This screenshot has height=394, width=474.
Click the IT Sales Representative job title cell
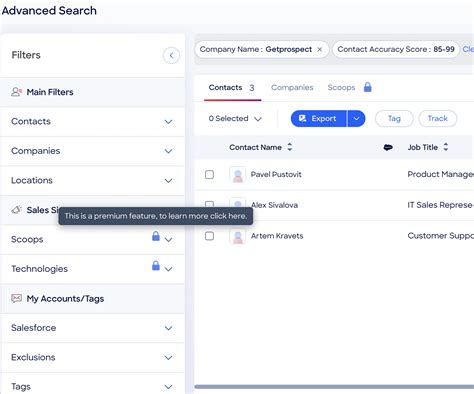(441, 205)
